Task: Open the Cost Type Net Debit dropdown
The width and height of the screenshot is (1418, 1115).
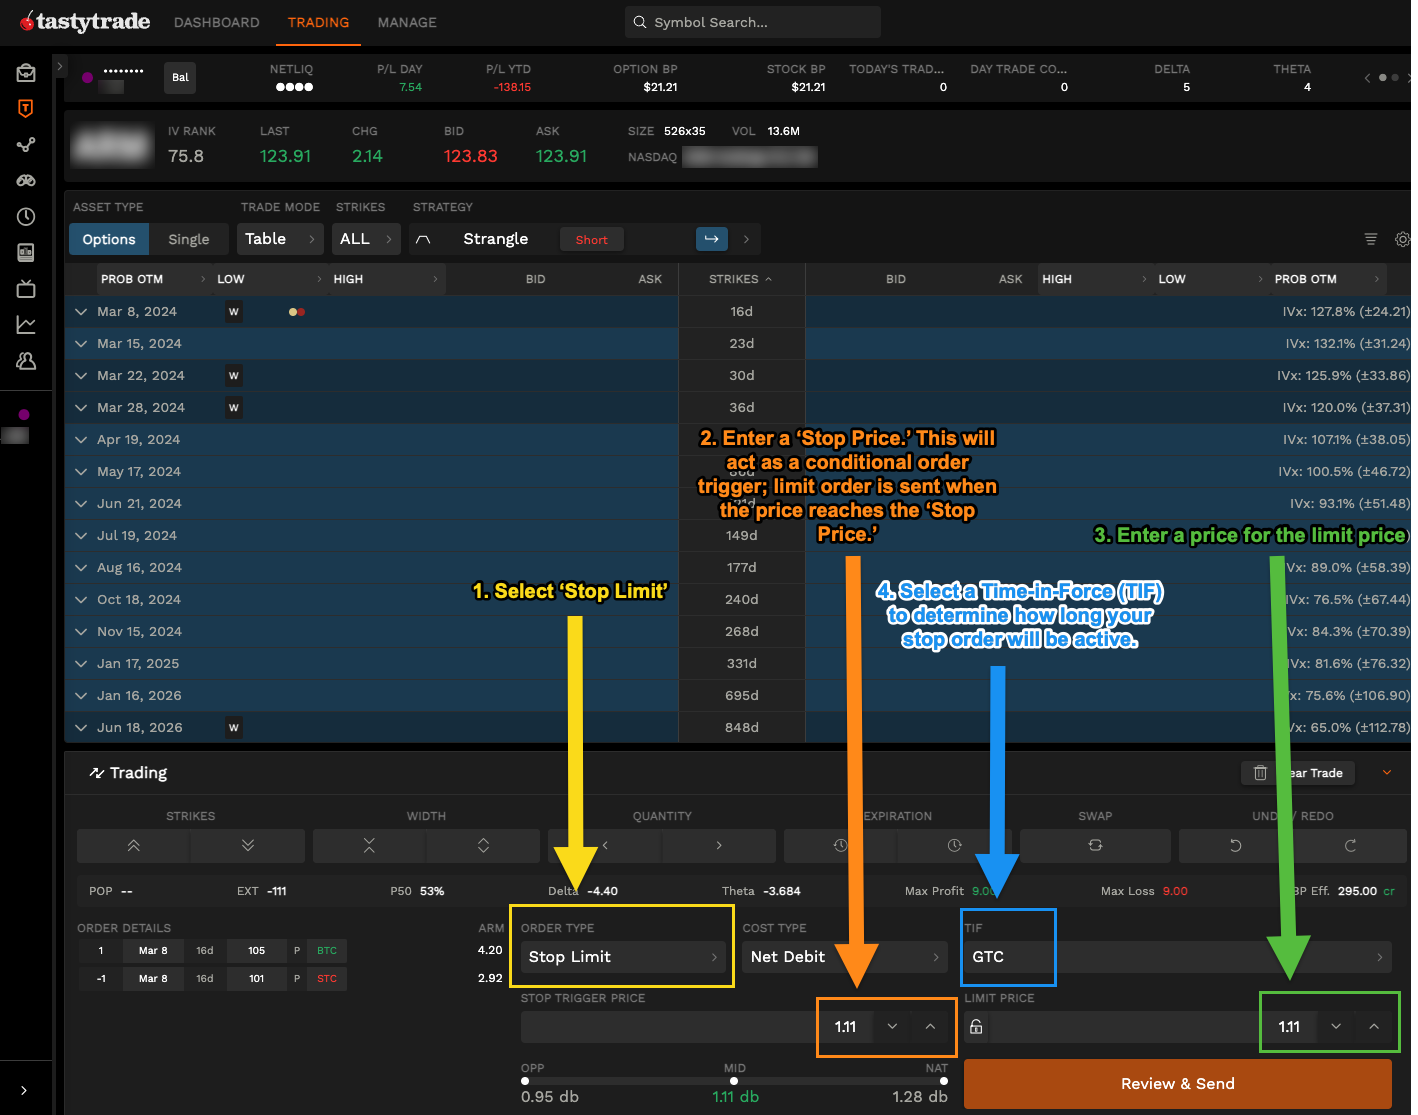Action: 845,957
